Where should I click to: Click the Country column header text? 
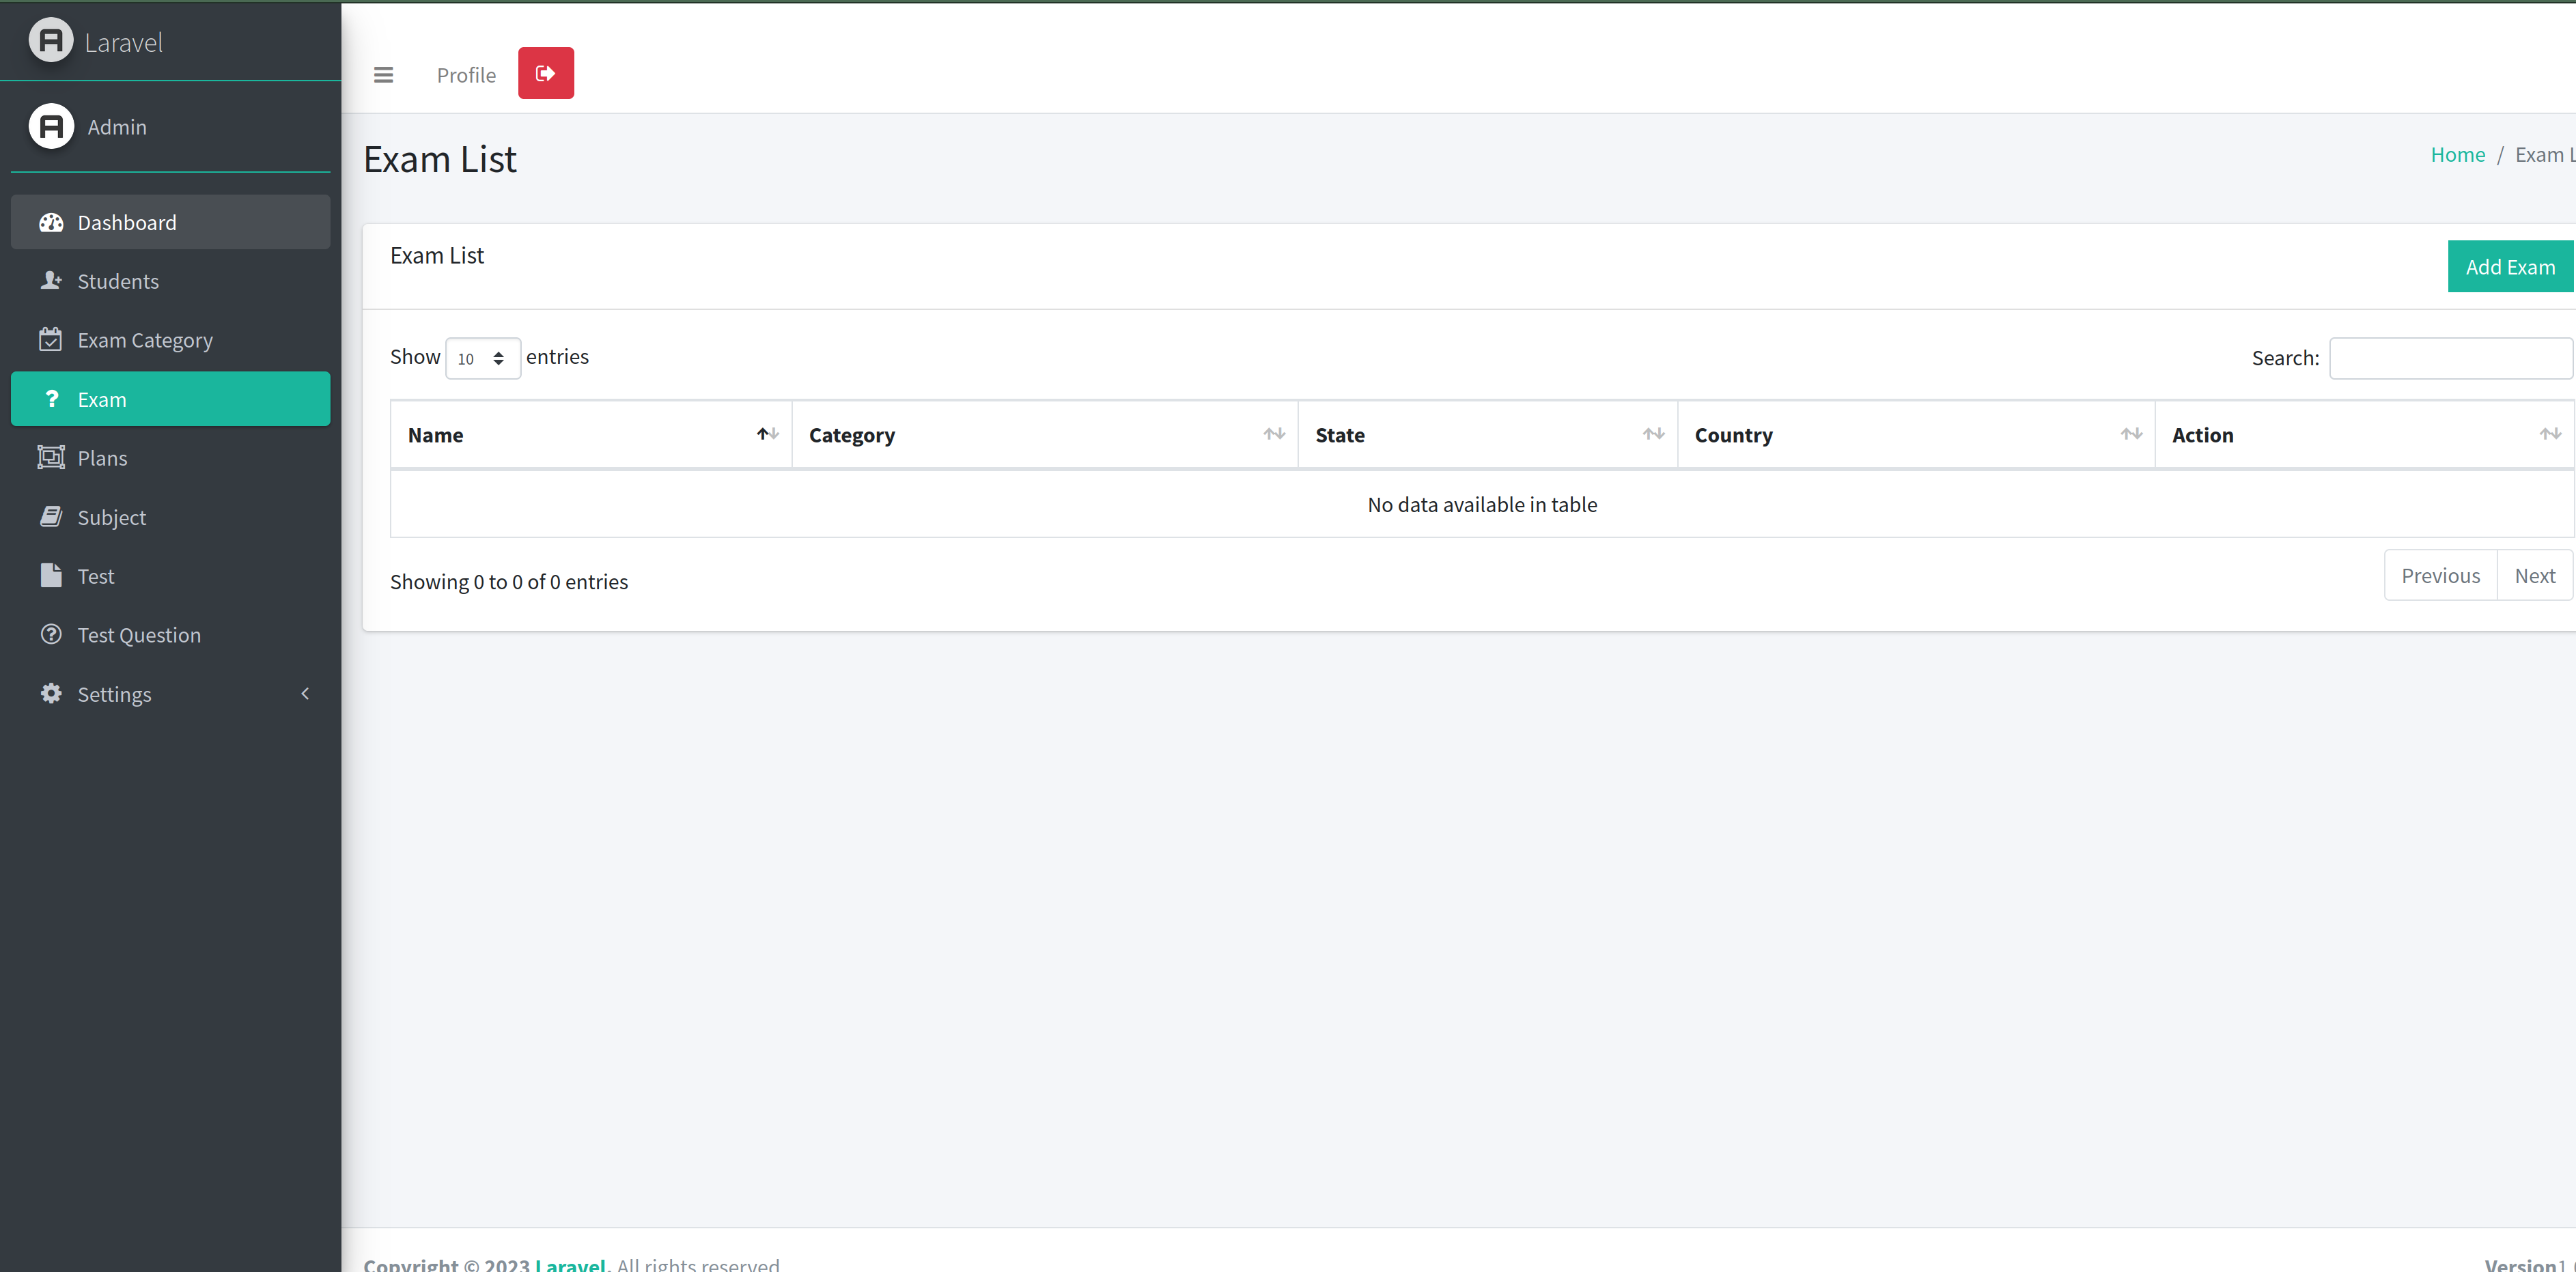pyautogui.click(x=1733, y=435)
